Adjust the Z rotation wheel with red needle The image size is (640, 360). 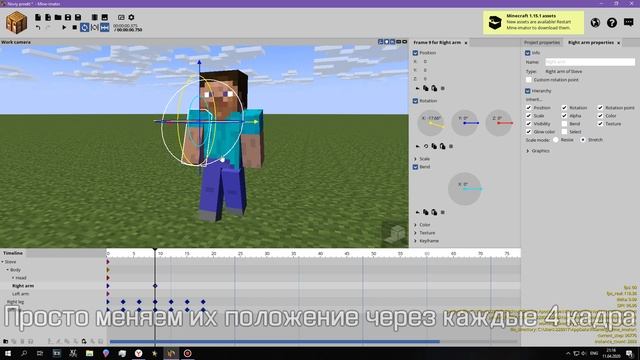point(499,122)
